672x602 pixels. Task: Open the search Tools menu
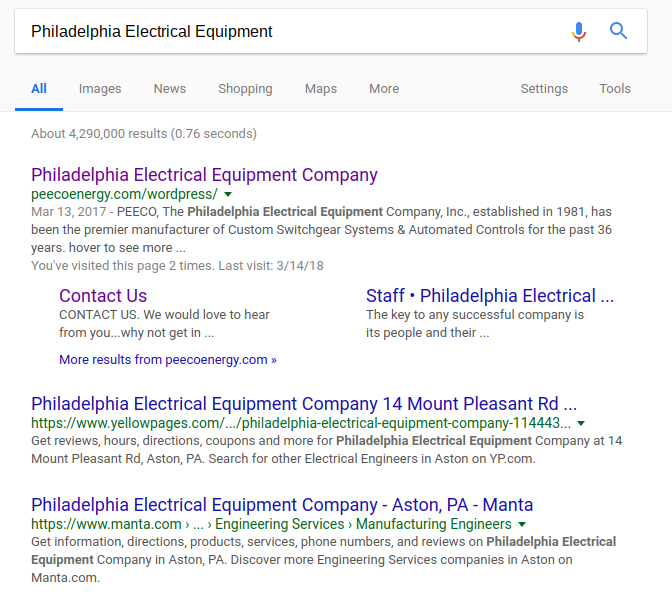(615, 89)
